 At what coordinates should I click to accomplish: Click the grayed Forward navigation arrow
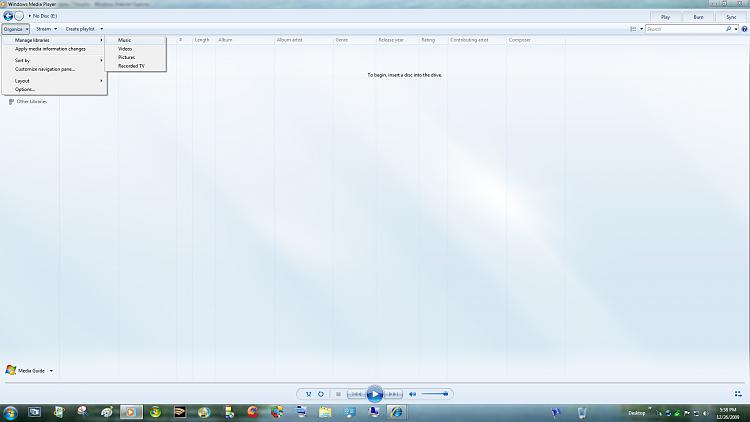19,16
